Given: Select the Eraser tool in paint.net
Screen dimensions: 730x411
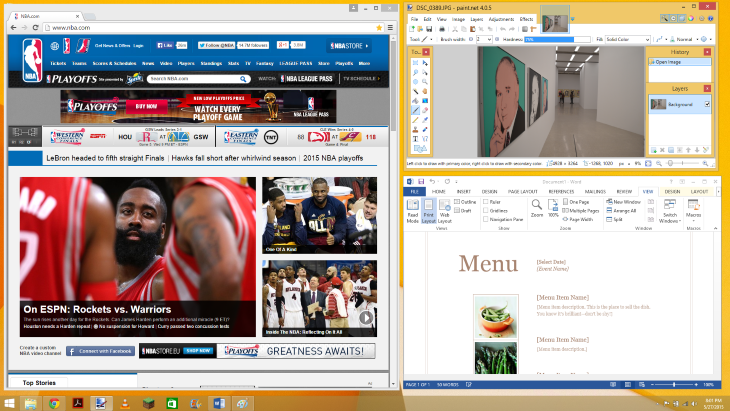Looking at the screenshot, I should 425,110.
